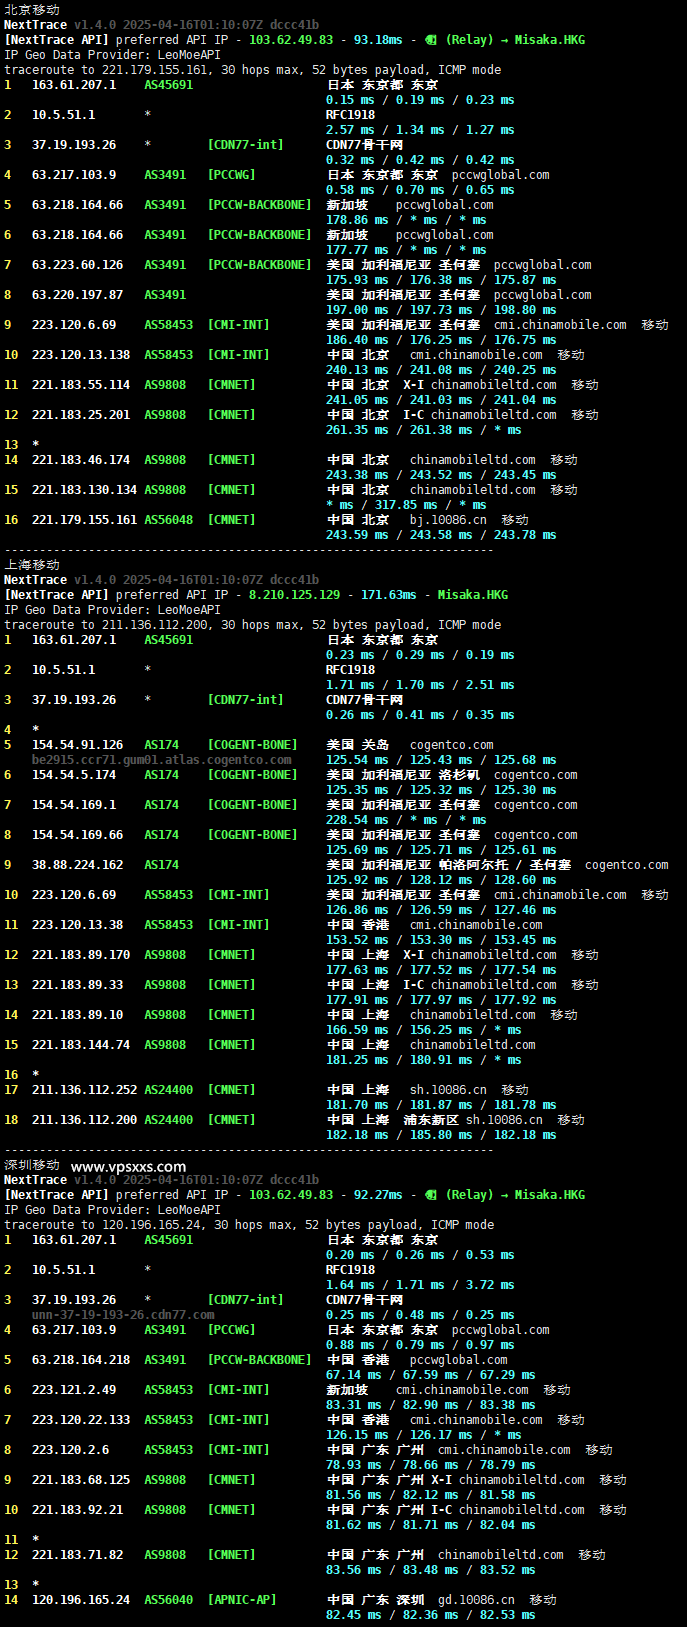The image size is (687, 1627).
Task: Select hop IP 223.120.13.38
Action: [x=78, y=925]
